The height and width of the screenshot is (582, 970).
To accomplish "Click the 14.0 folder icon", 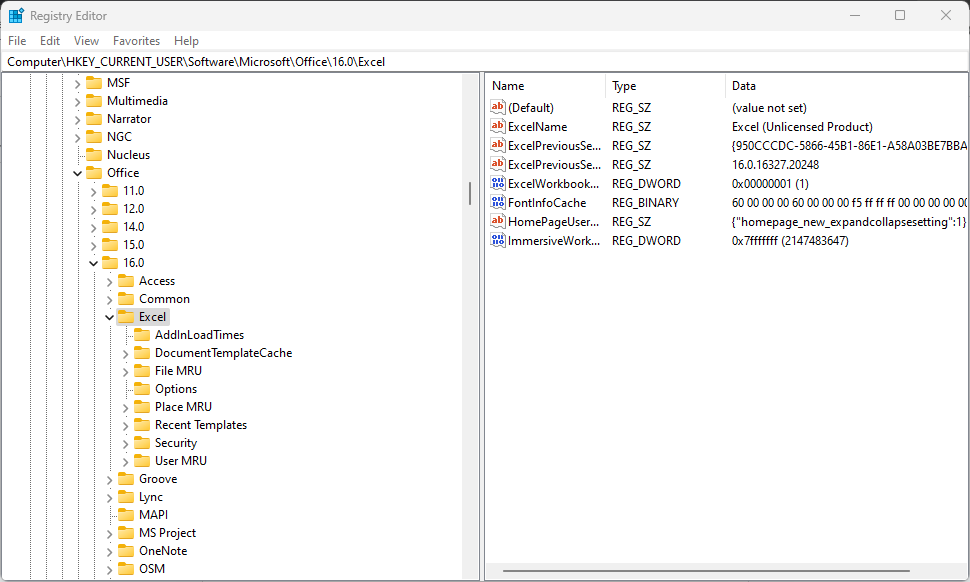I will (110, 227).
